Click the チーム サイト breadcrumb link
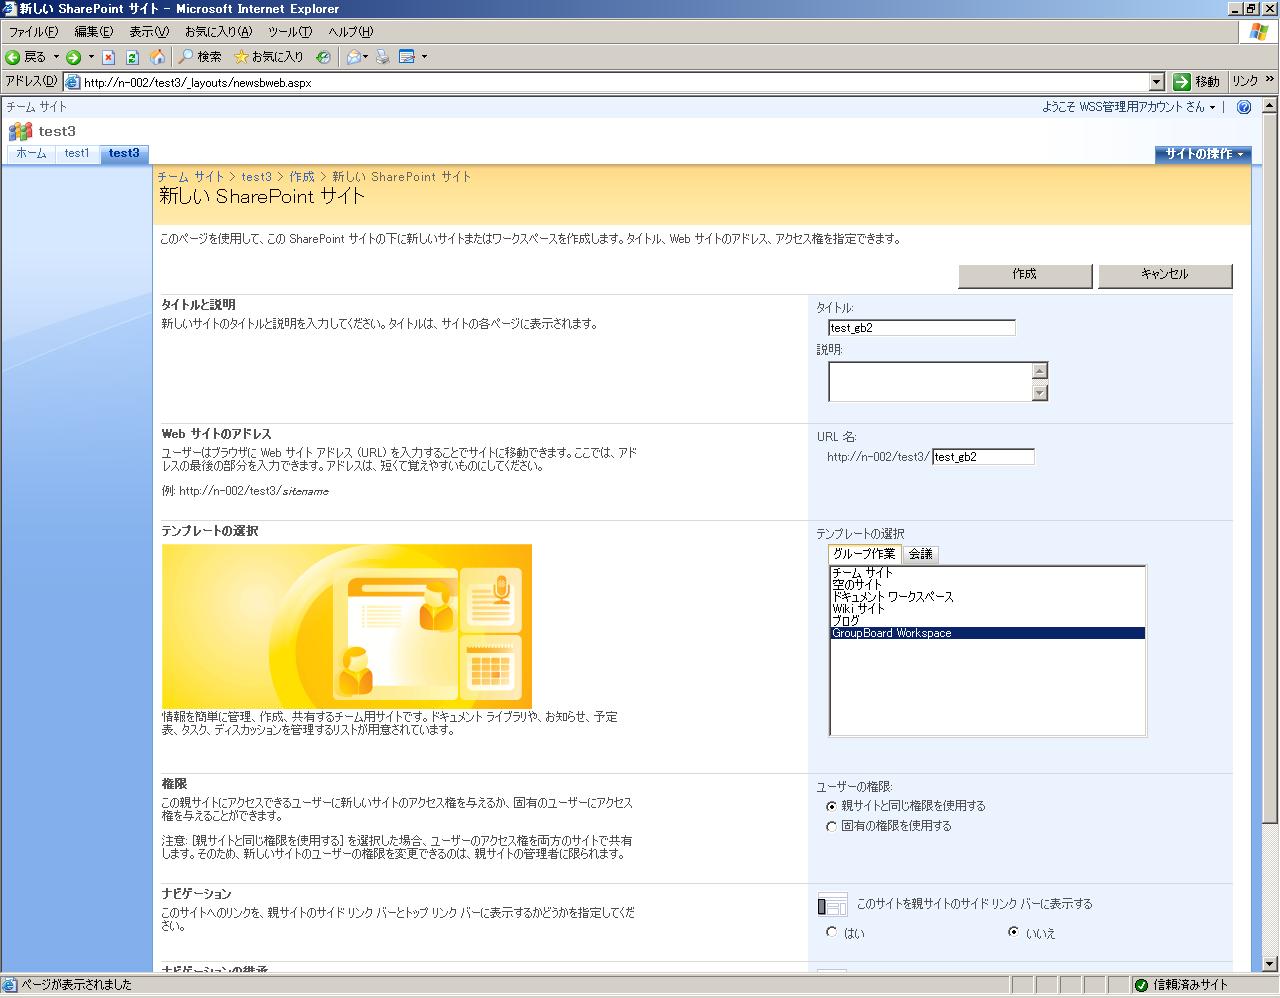 [x=190, y=177]
